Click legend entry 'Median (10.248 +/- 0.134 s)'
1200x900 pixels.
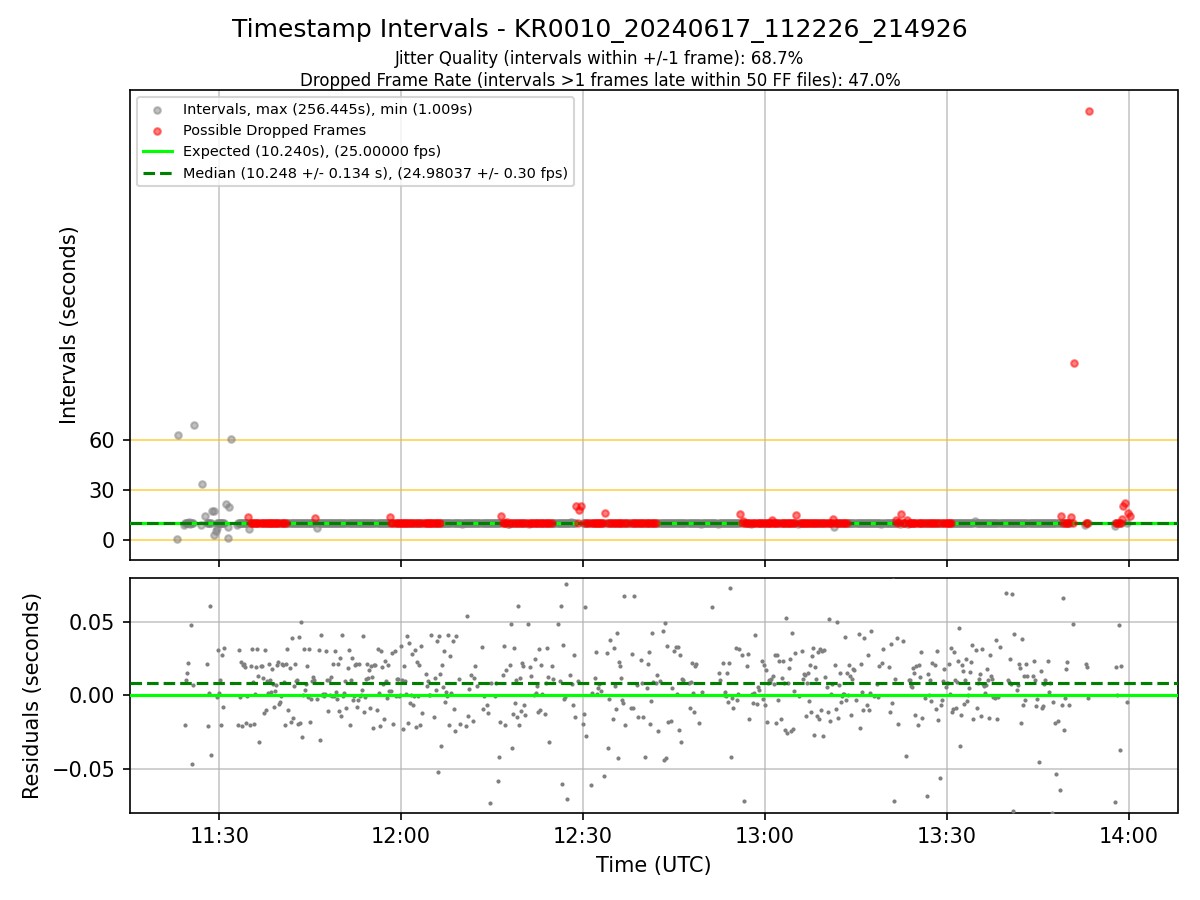[x=375, y=173]
